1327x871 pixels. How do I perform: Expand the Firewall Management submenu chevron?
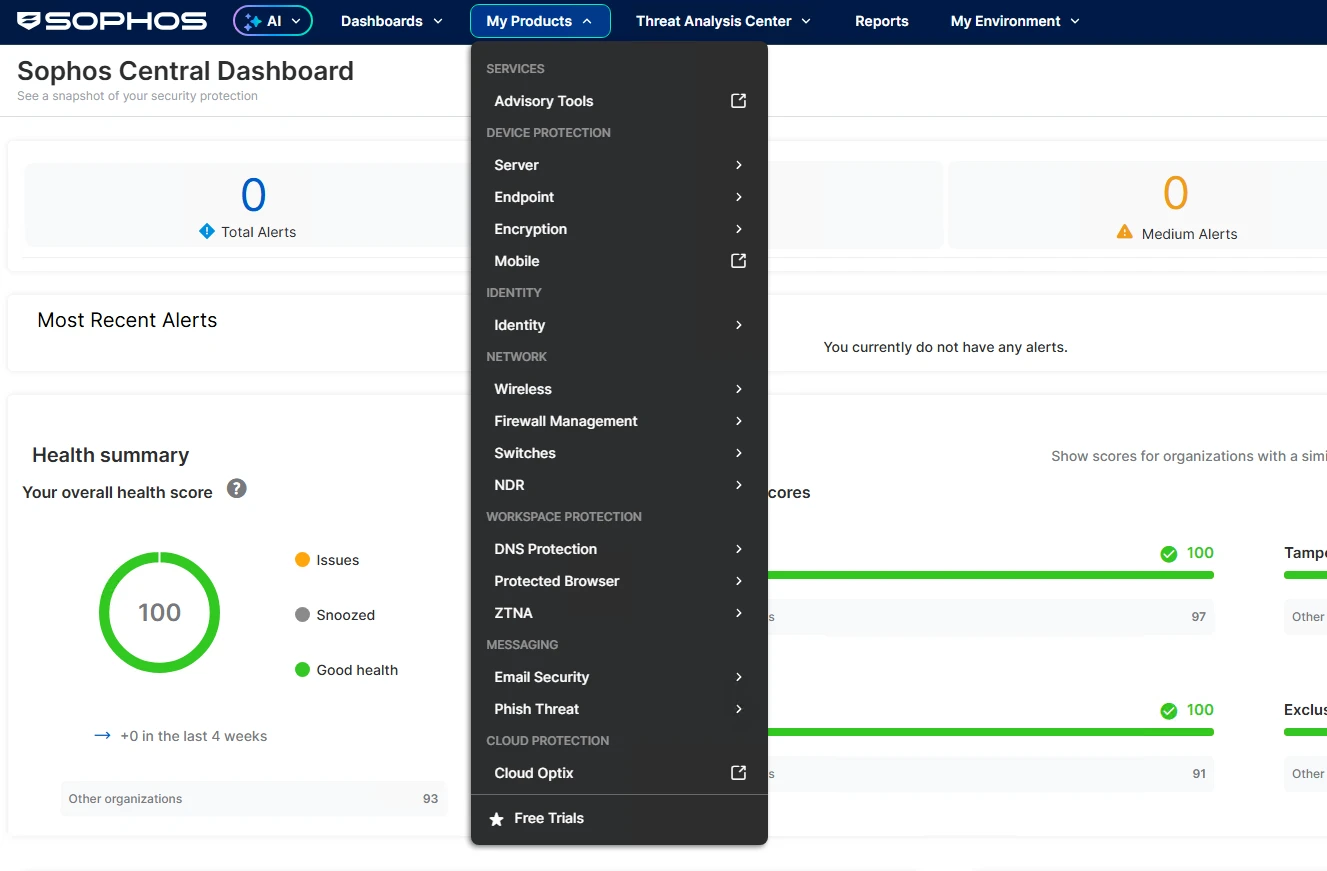739,421
